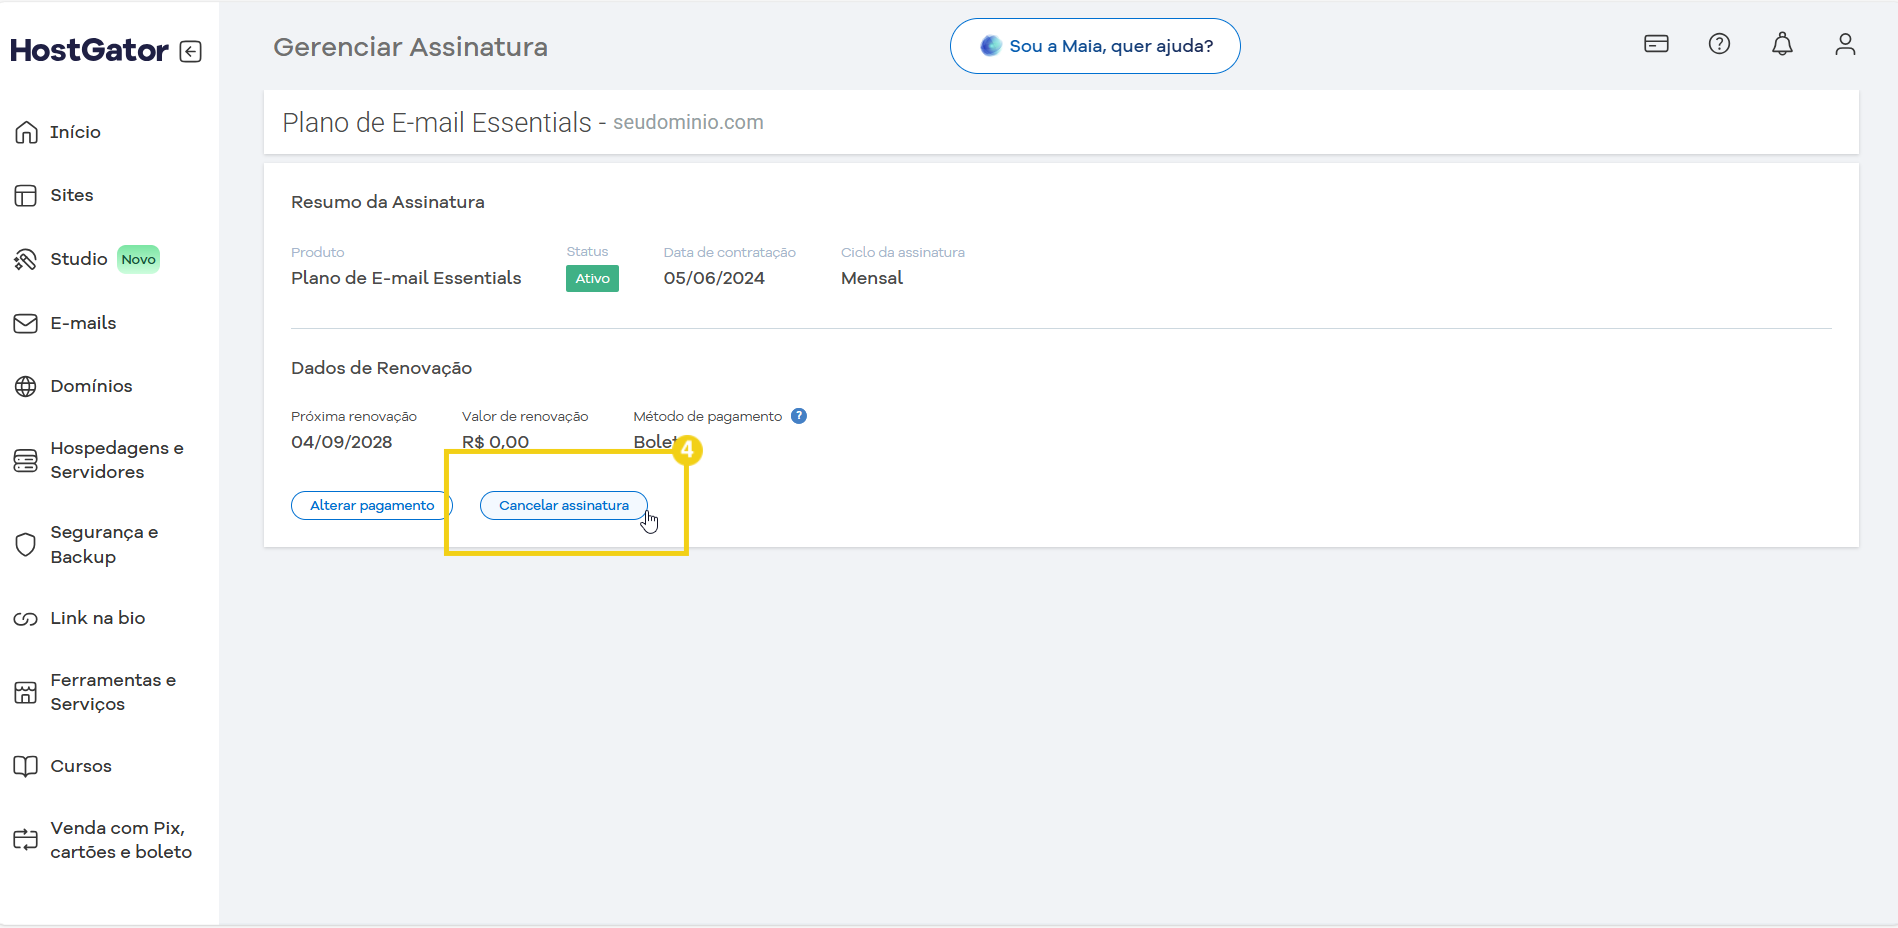Open Ferramentas e Serviços section
1898x928 pixels.
click(113, 692)
